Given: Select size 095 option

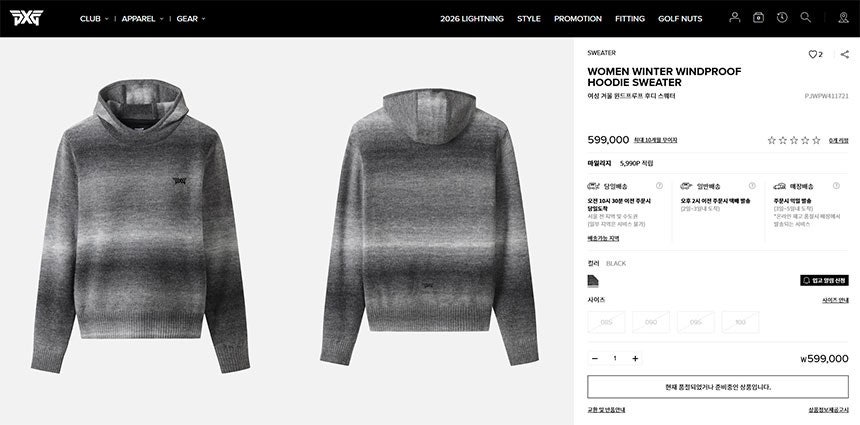Looking at the screenshot, I should 695,322.
